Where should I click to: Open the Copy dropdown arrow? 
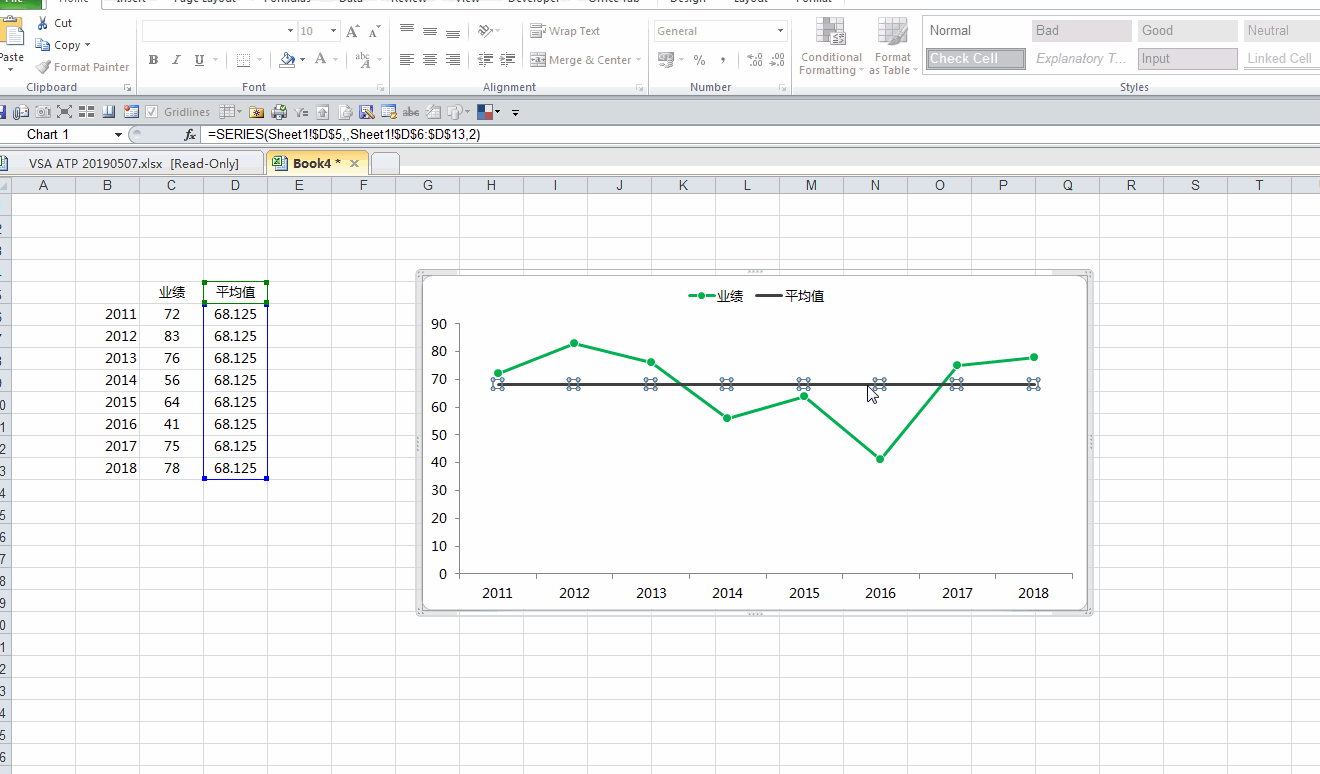[x=87, y=45]
